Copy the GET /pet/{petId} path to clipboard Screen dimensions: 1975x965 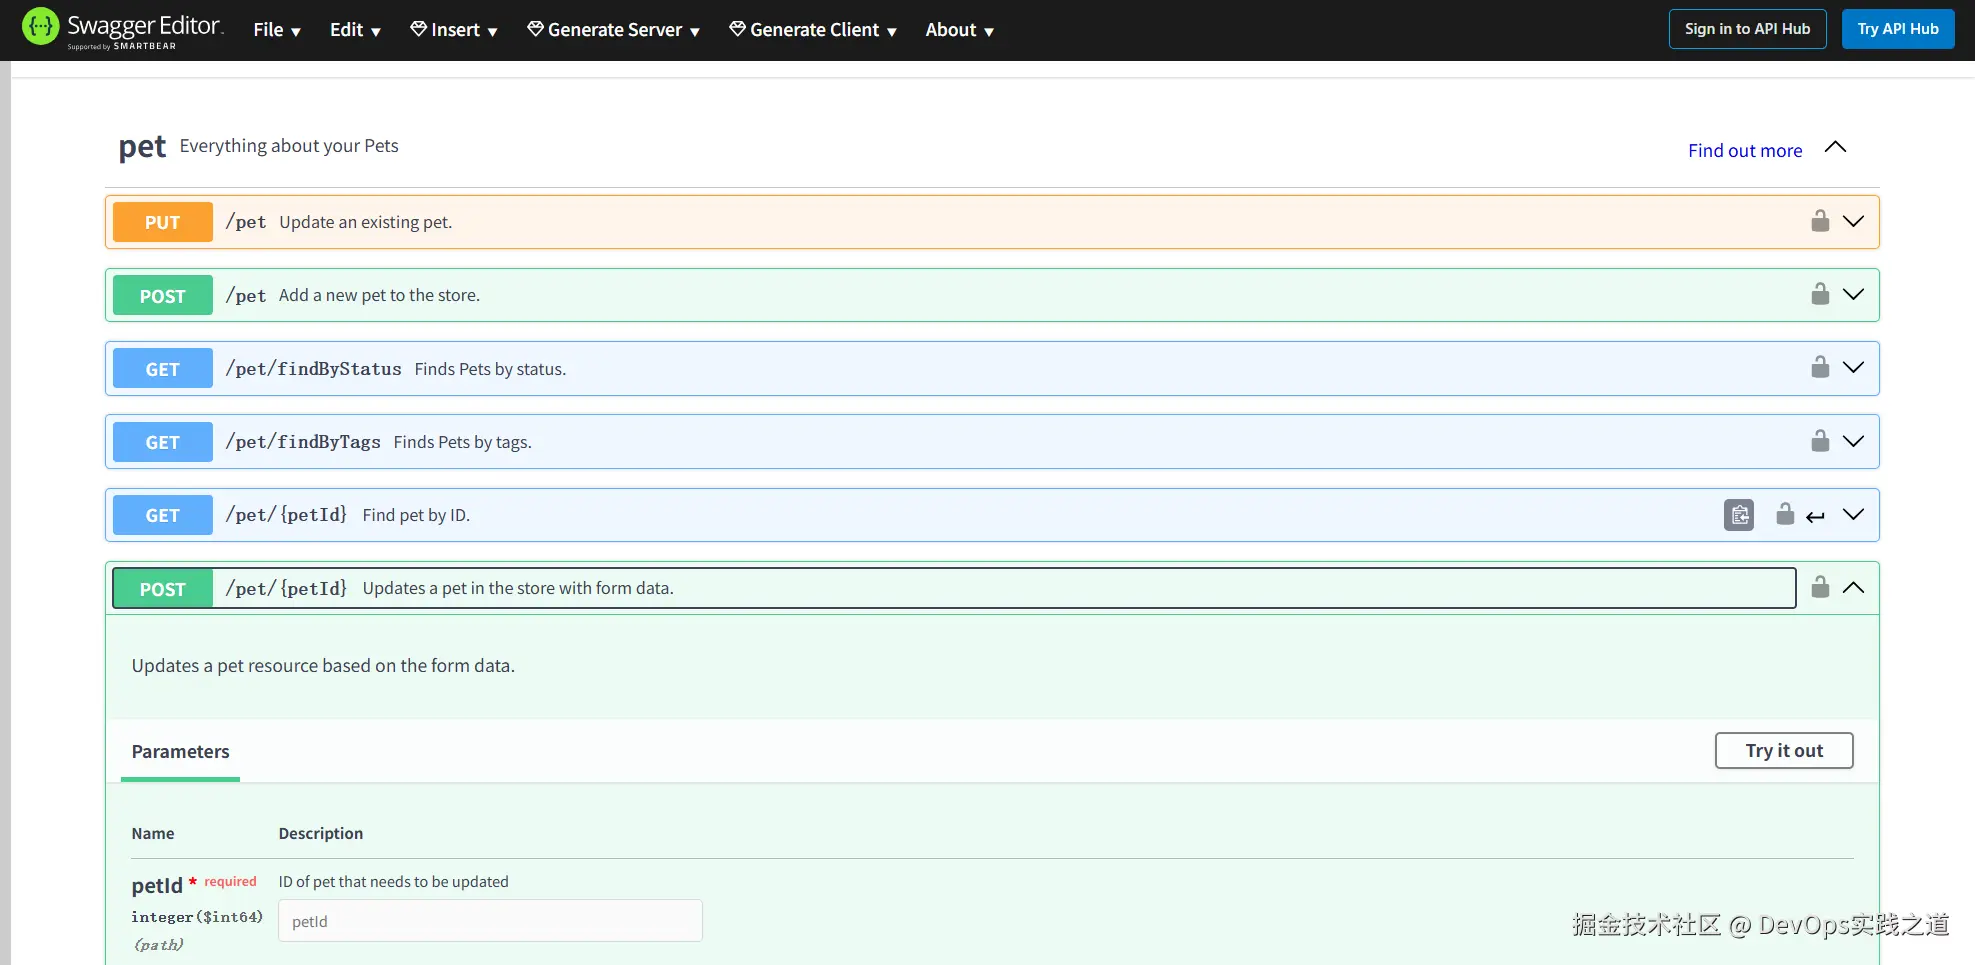(x=1739, y=515)
